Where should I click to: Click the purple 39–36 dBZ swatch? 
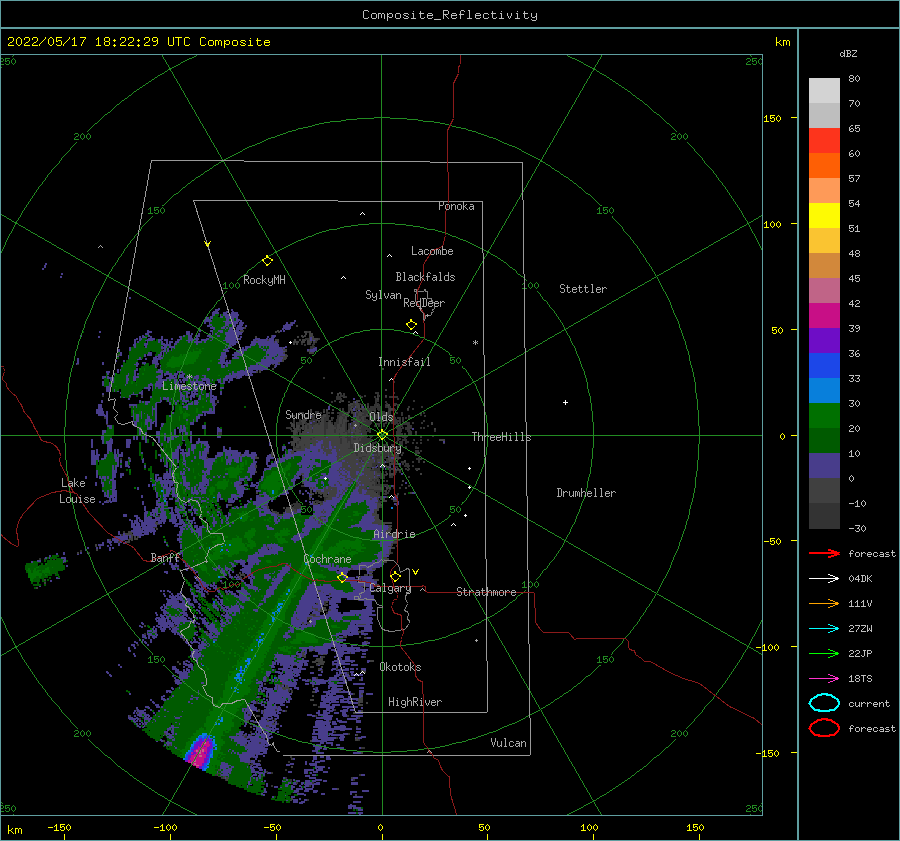[824, 341]
